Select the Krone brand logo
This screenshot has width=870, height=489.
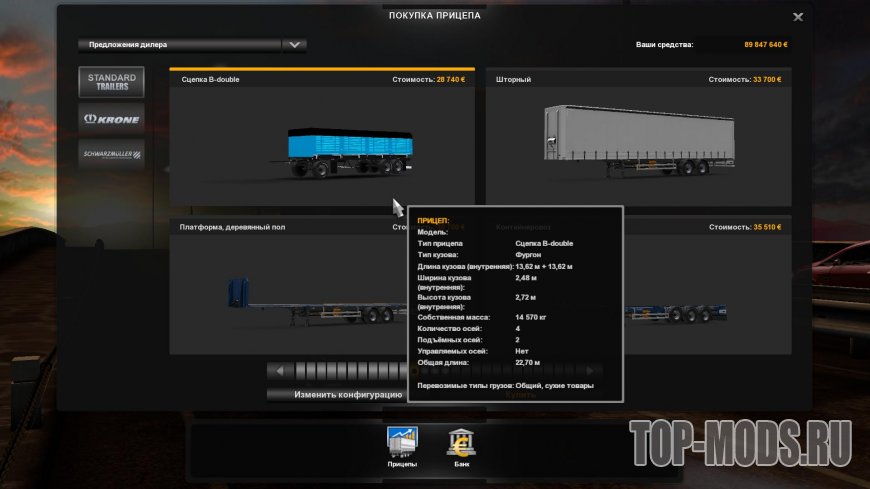111,118
